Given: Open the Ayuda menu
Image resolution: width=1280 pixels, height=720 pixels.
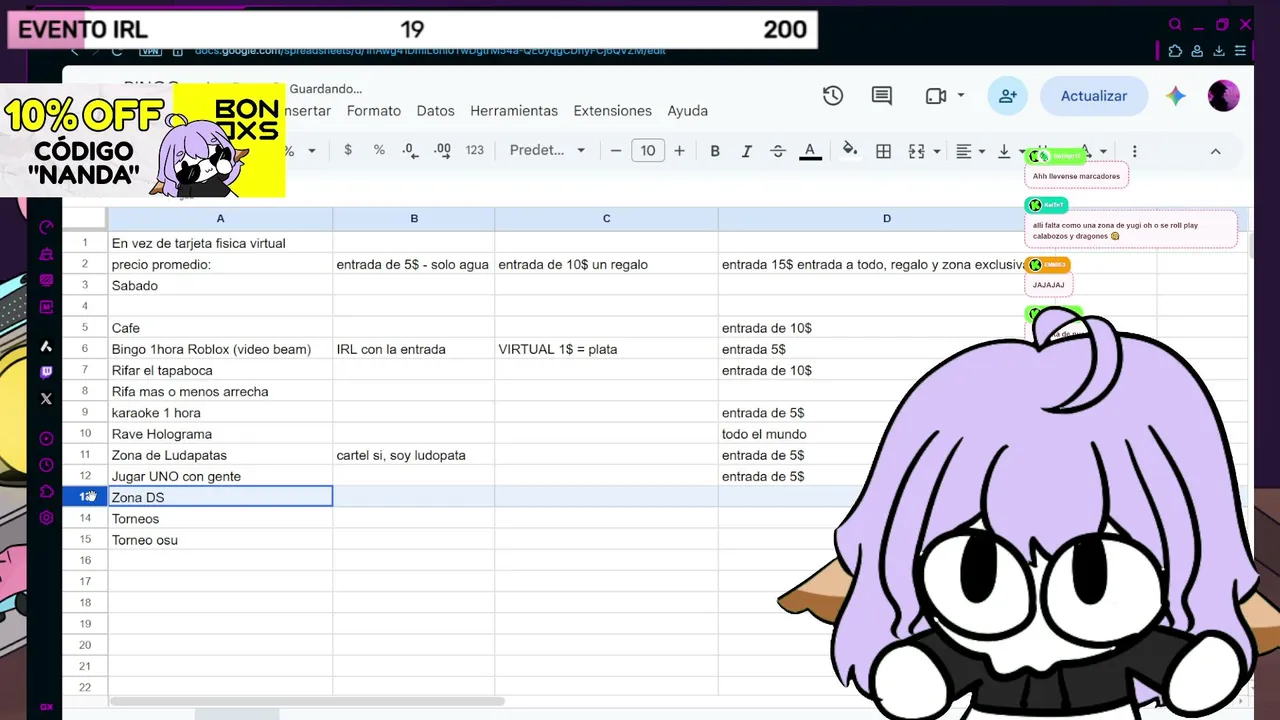Looking at the screenshot, I should click(x=688, y=111).
